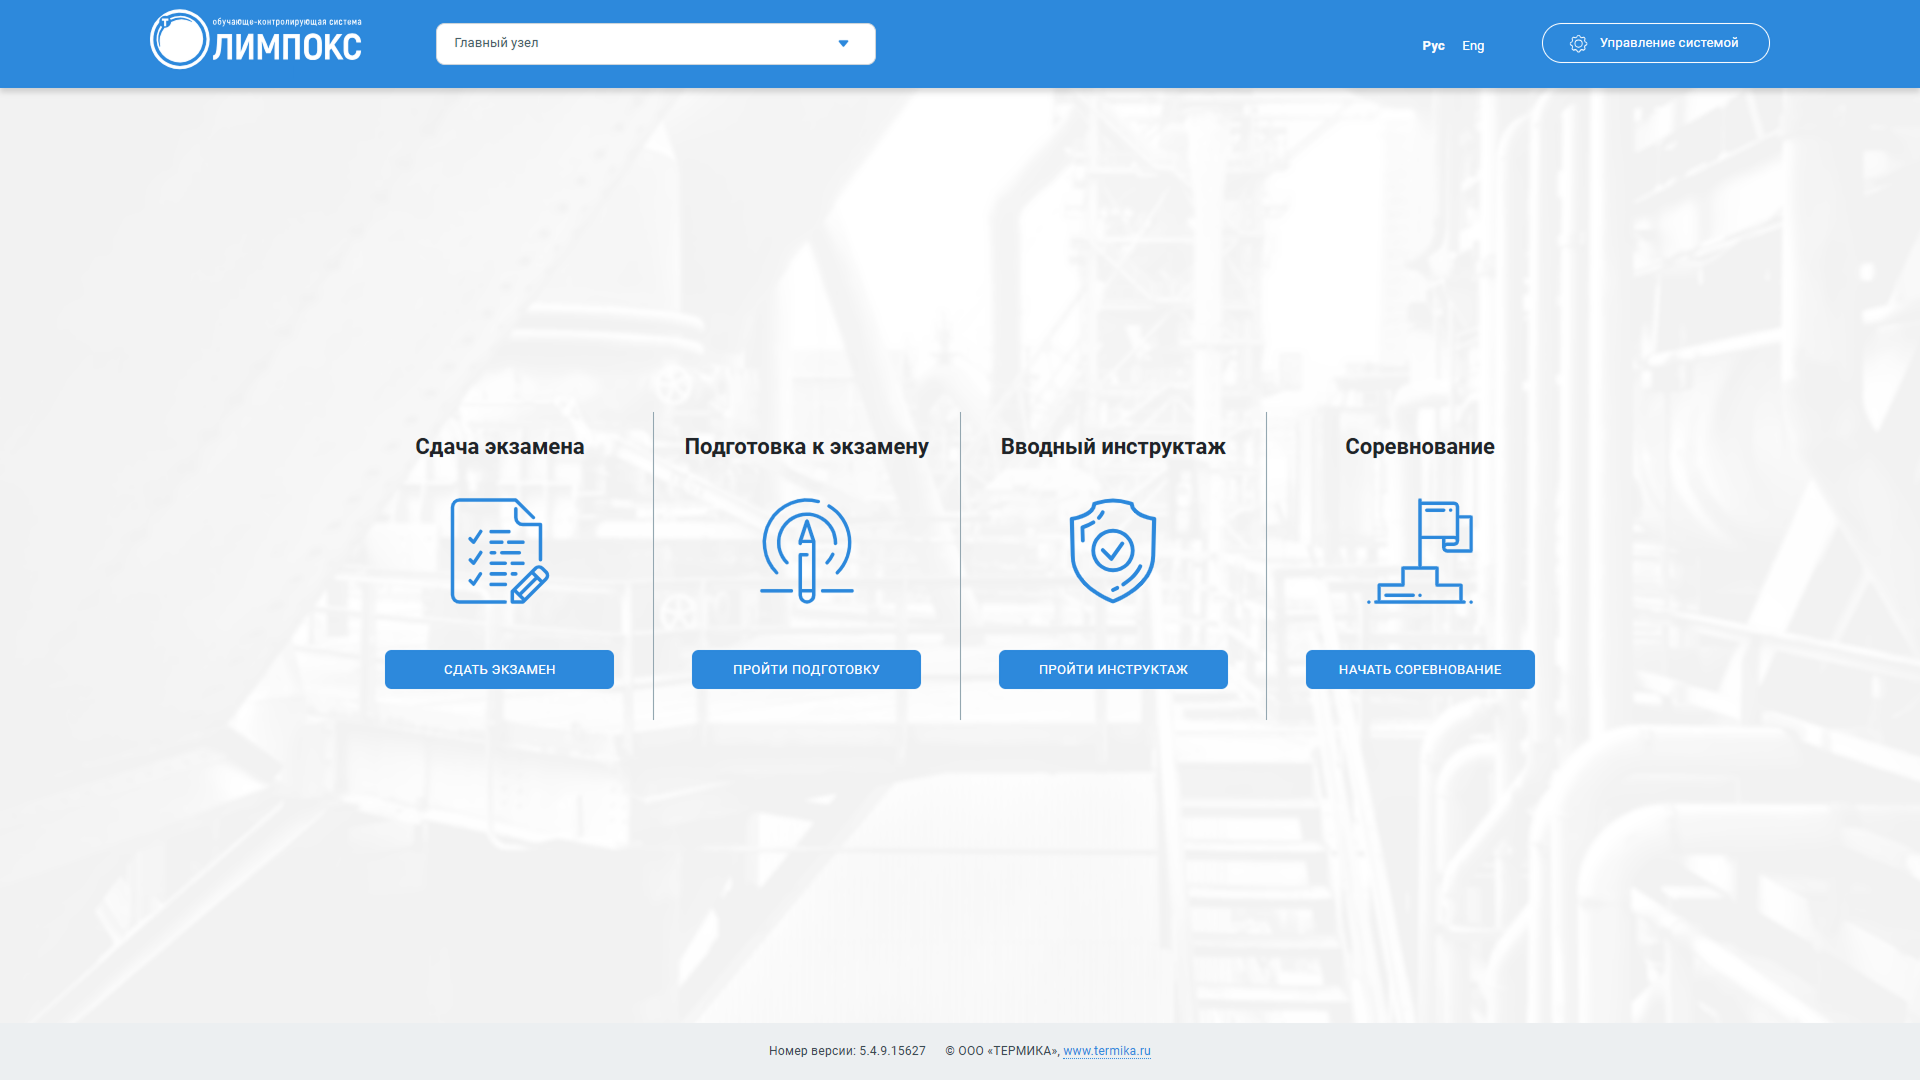
Task: Select the gauge-pen icon for 'Подготовка к экзамену'
Action: [806, 548]
